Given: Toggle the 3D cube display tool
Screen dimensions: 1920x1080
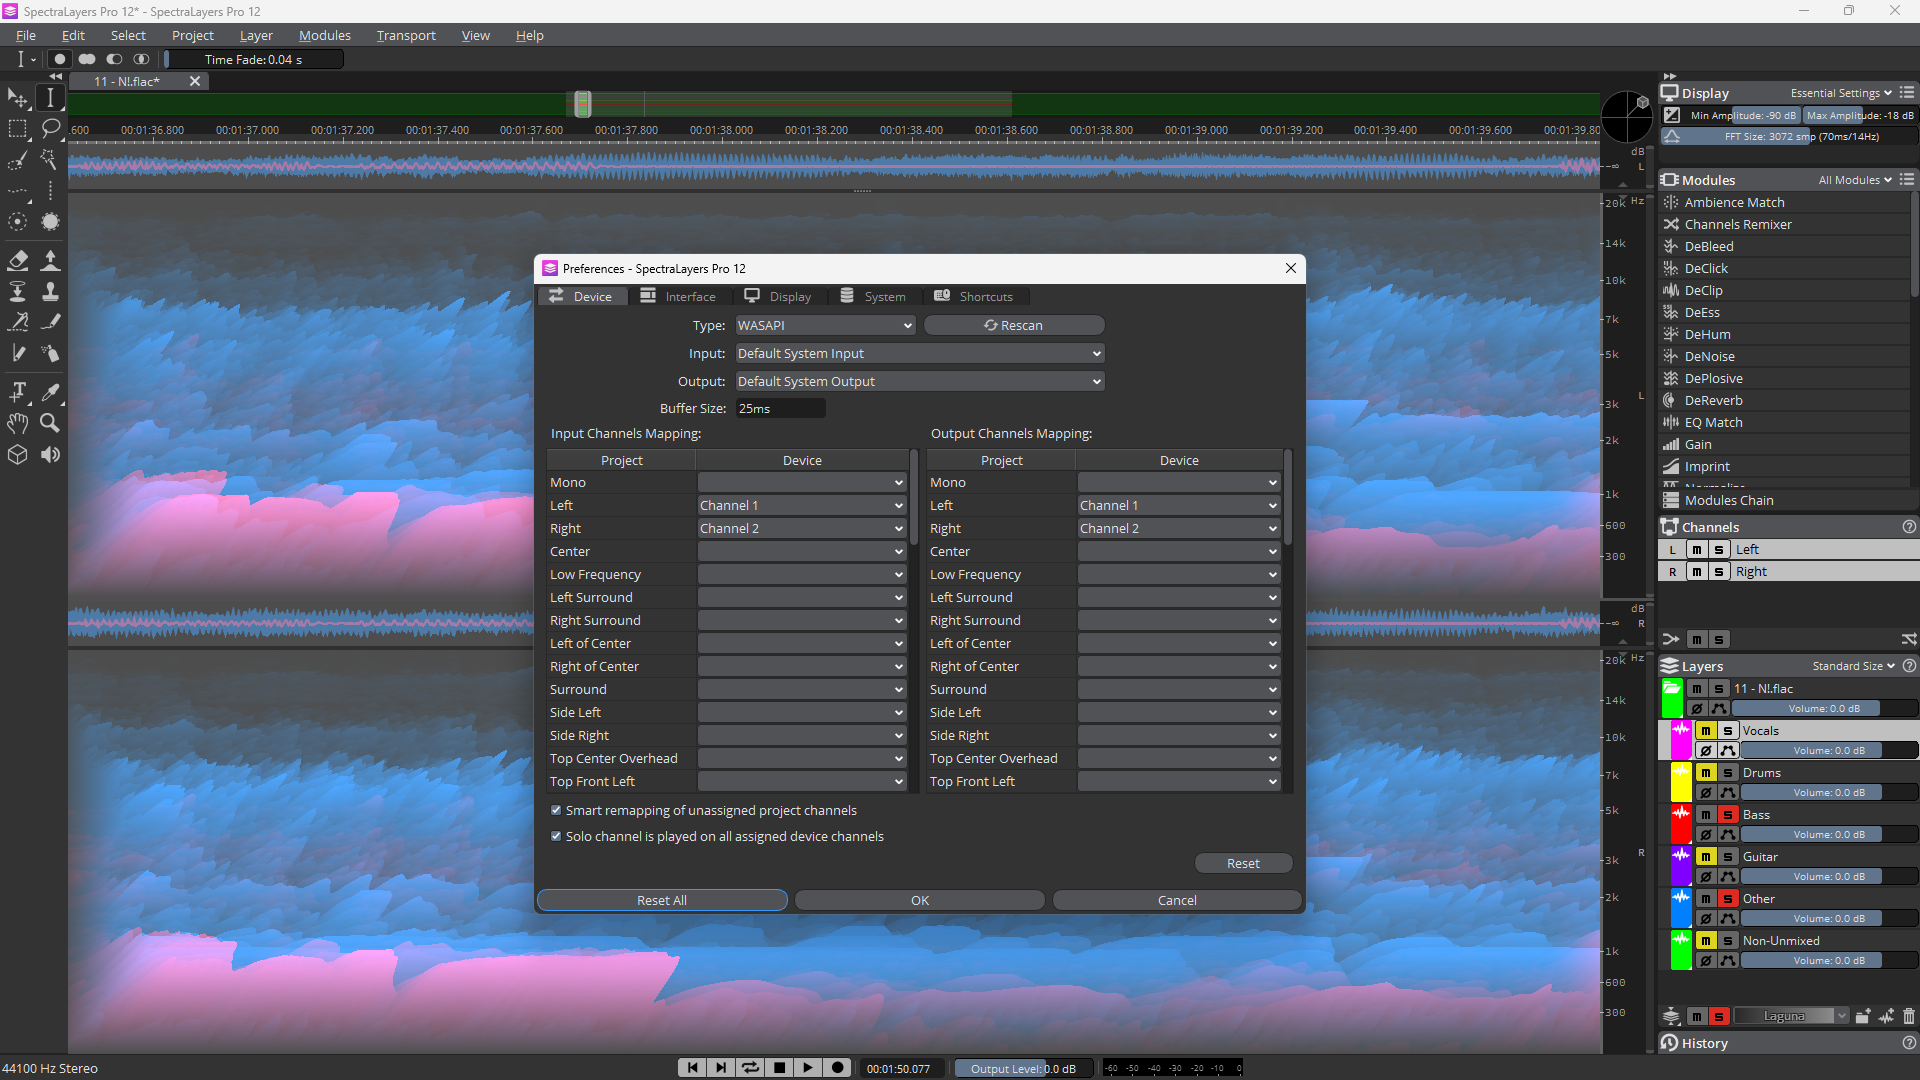Looking at the screenshot, I should [x=18, y=454].
